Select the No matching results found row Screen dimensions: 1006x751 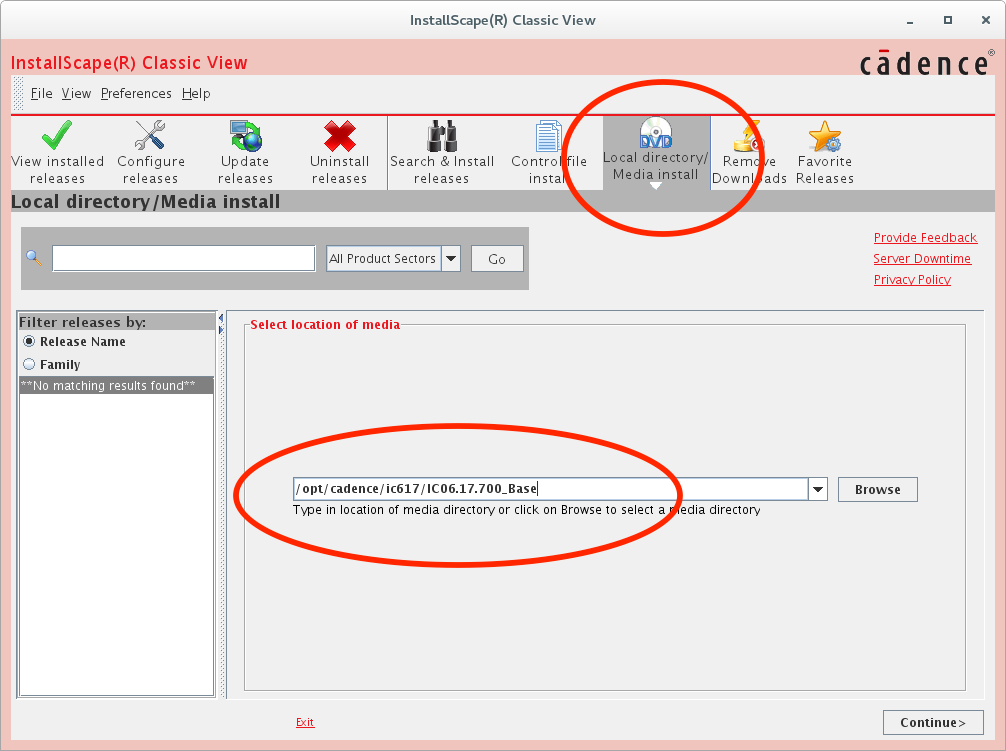pyautogui.click(x=117, y=385)
